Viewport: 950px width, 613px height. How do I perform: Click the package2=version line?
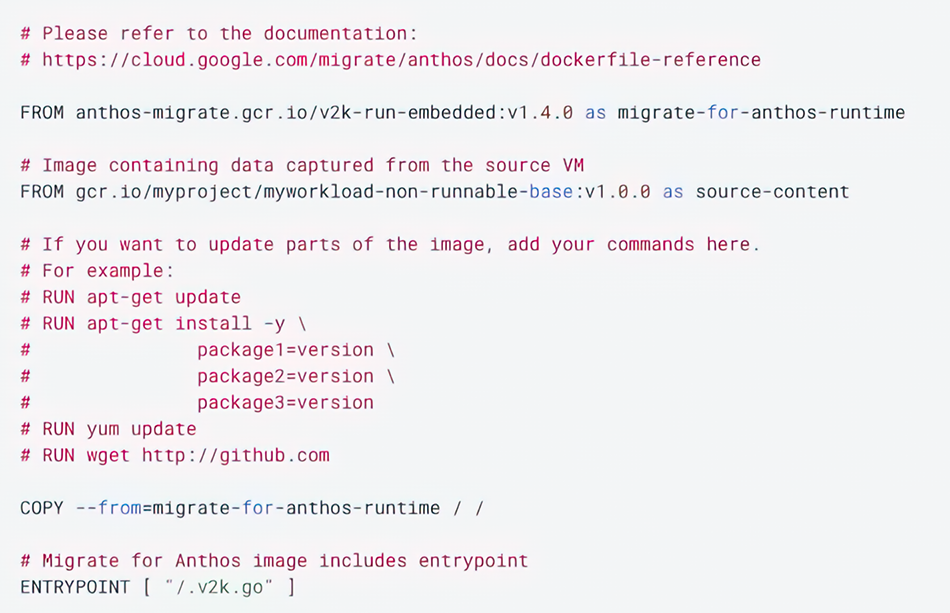(207, 377)
